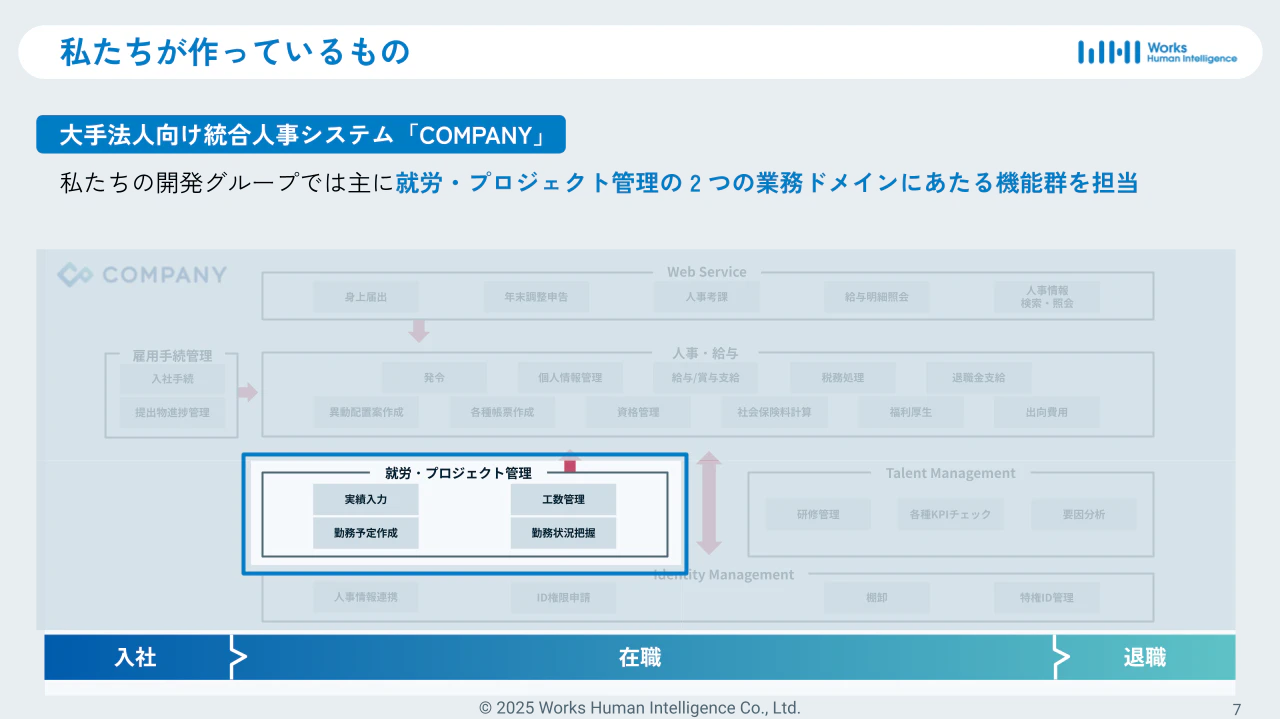This screenshot has width=1280, height=719.
Task: Click the 人事情報 検索・照会 box
Action: (1047, 297)
